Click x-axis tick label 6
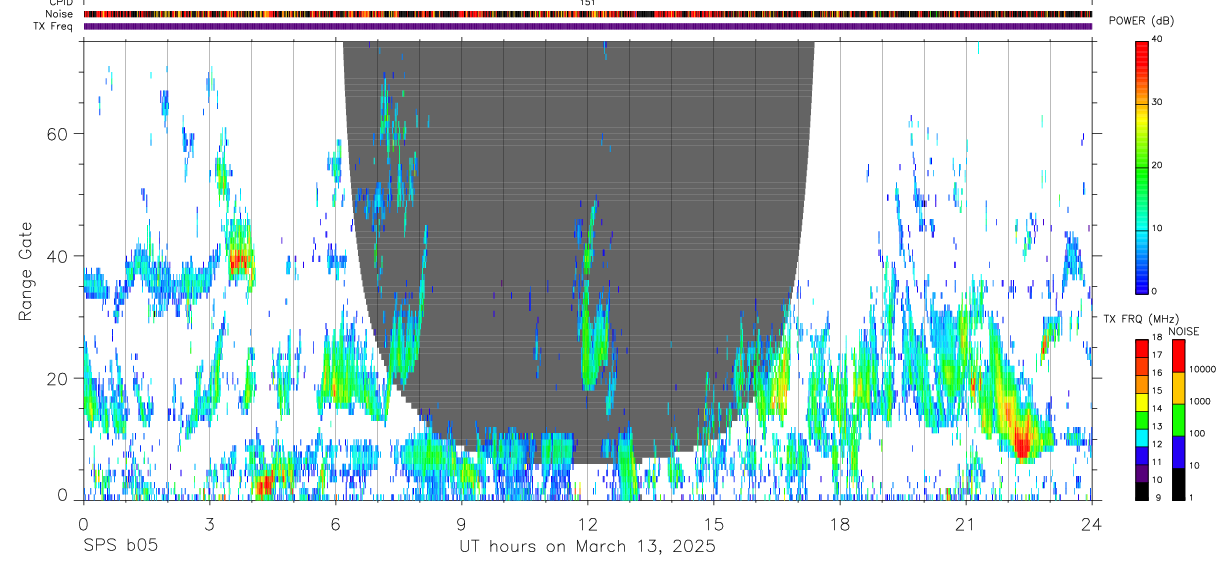Screen dimensions: 1228x567 (335, 523)
